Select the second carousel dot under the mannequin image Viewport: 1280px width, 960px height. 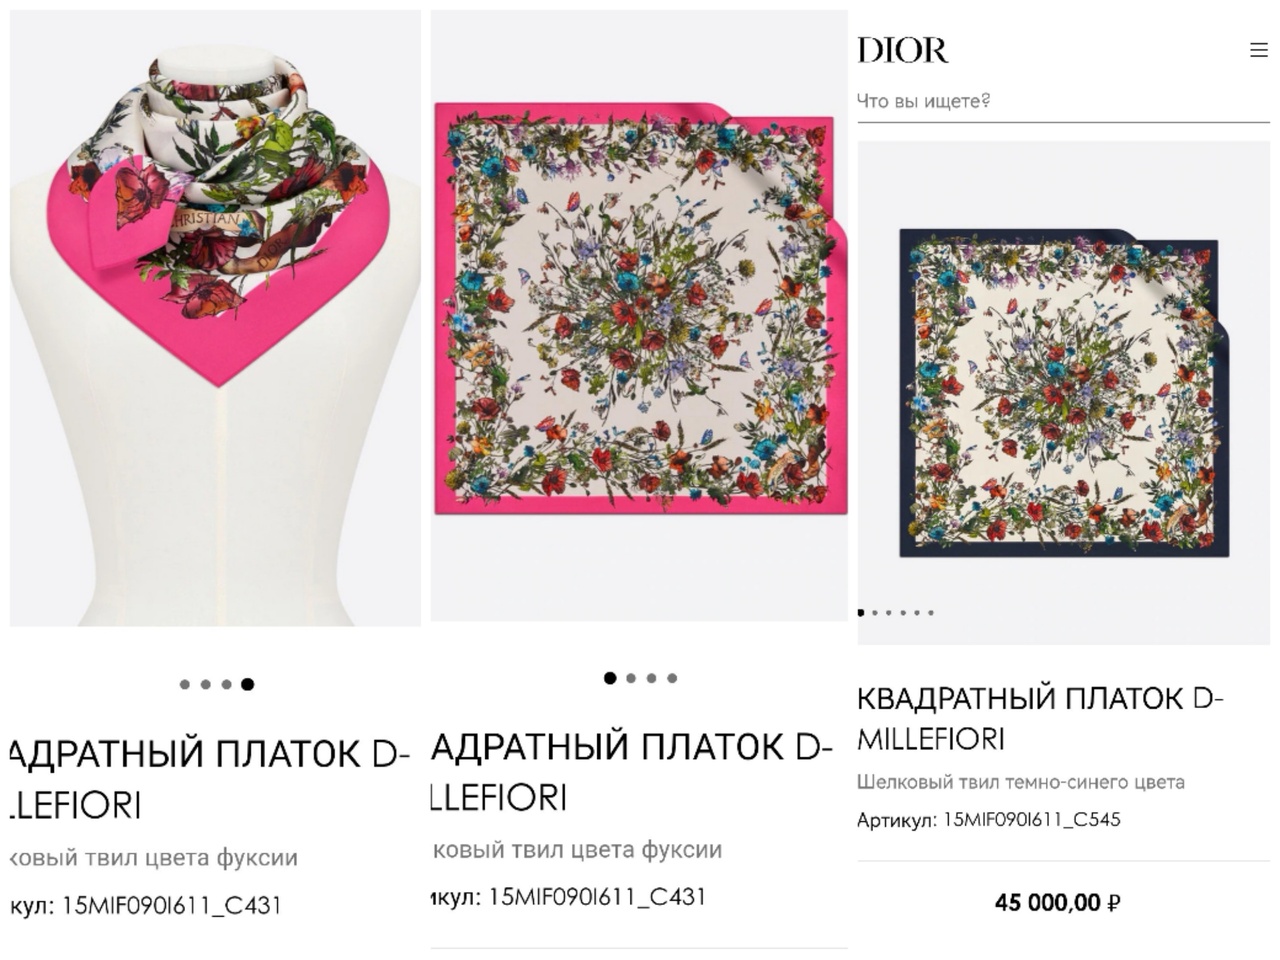click(206, 684)
